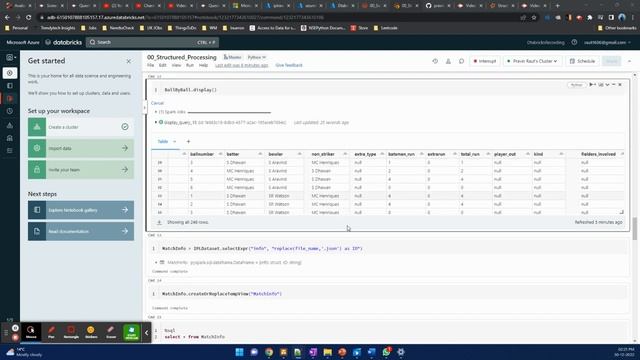The width and height of the screenshot is (640, 360).
Task: Click total_run column header
Action: coord(470,154)
